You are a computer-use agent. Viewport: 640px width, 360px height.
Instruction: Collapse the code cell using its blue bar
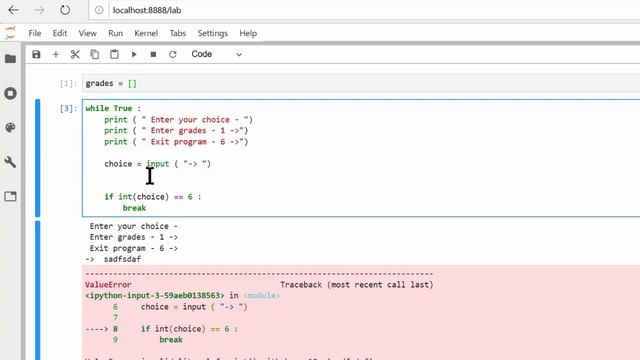pyautogui.click(x=38, y=158)
